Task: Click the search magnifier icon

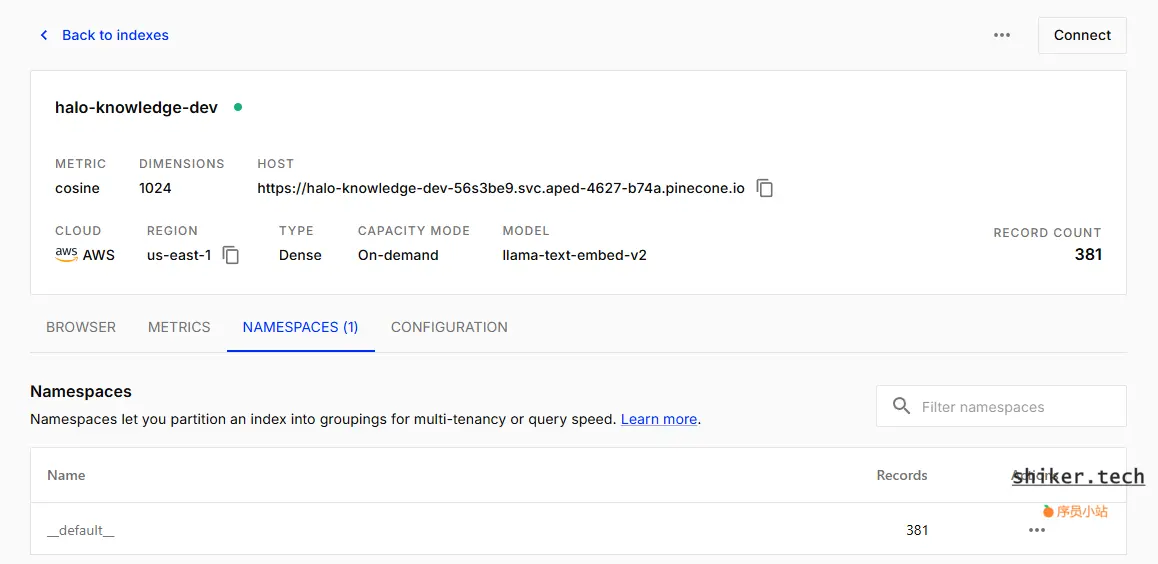Action: tap(901, 406)
